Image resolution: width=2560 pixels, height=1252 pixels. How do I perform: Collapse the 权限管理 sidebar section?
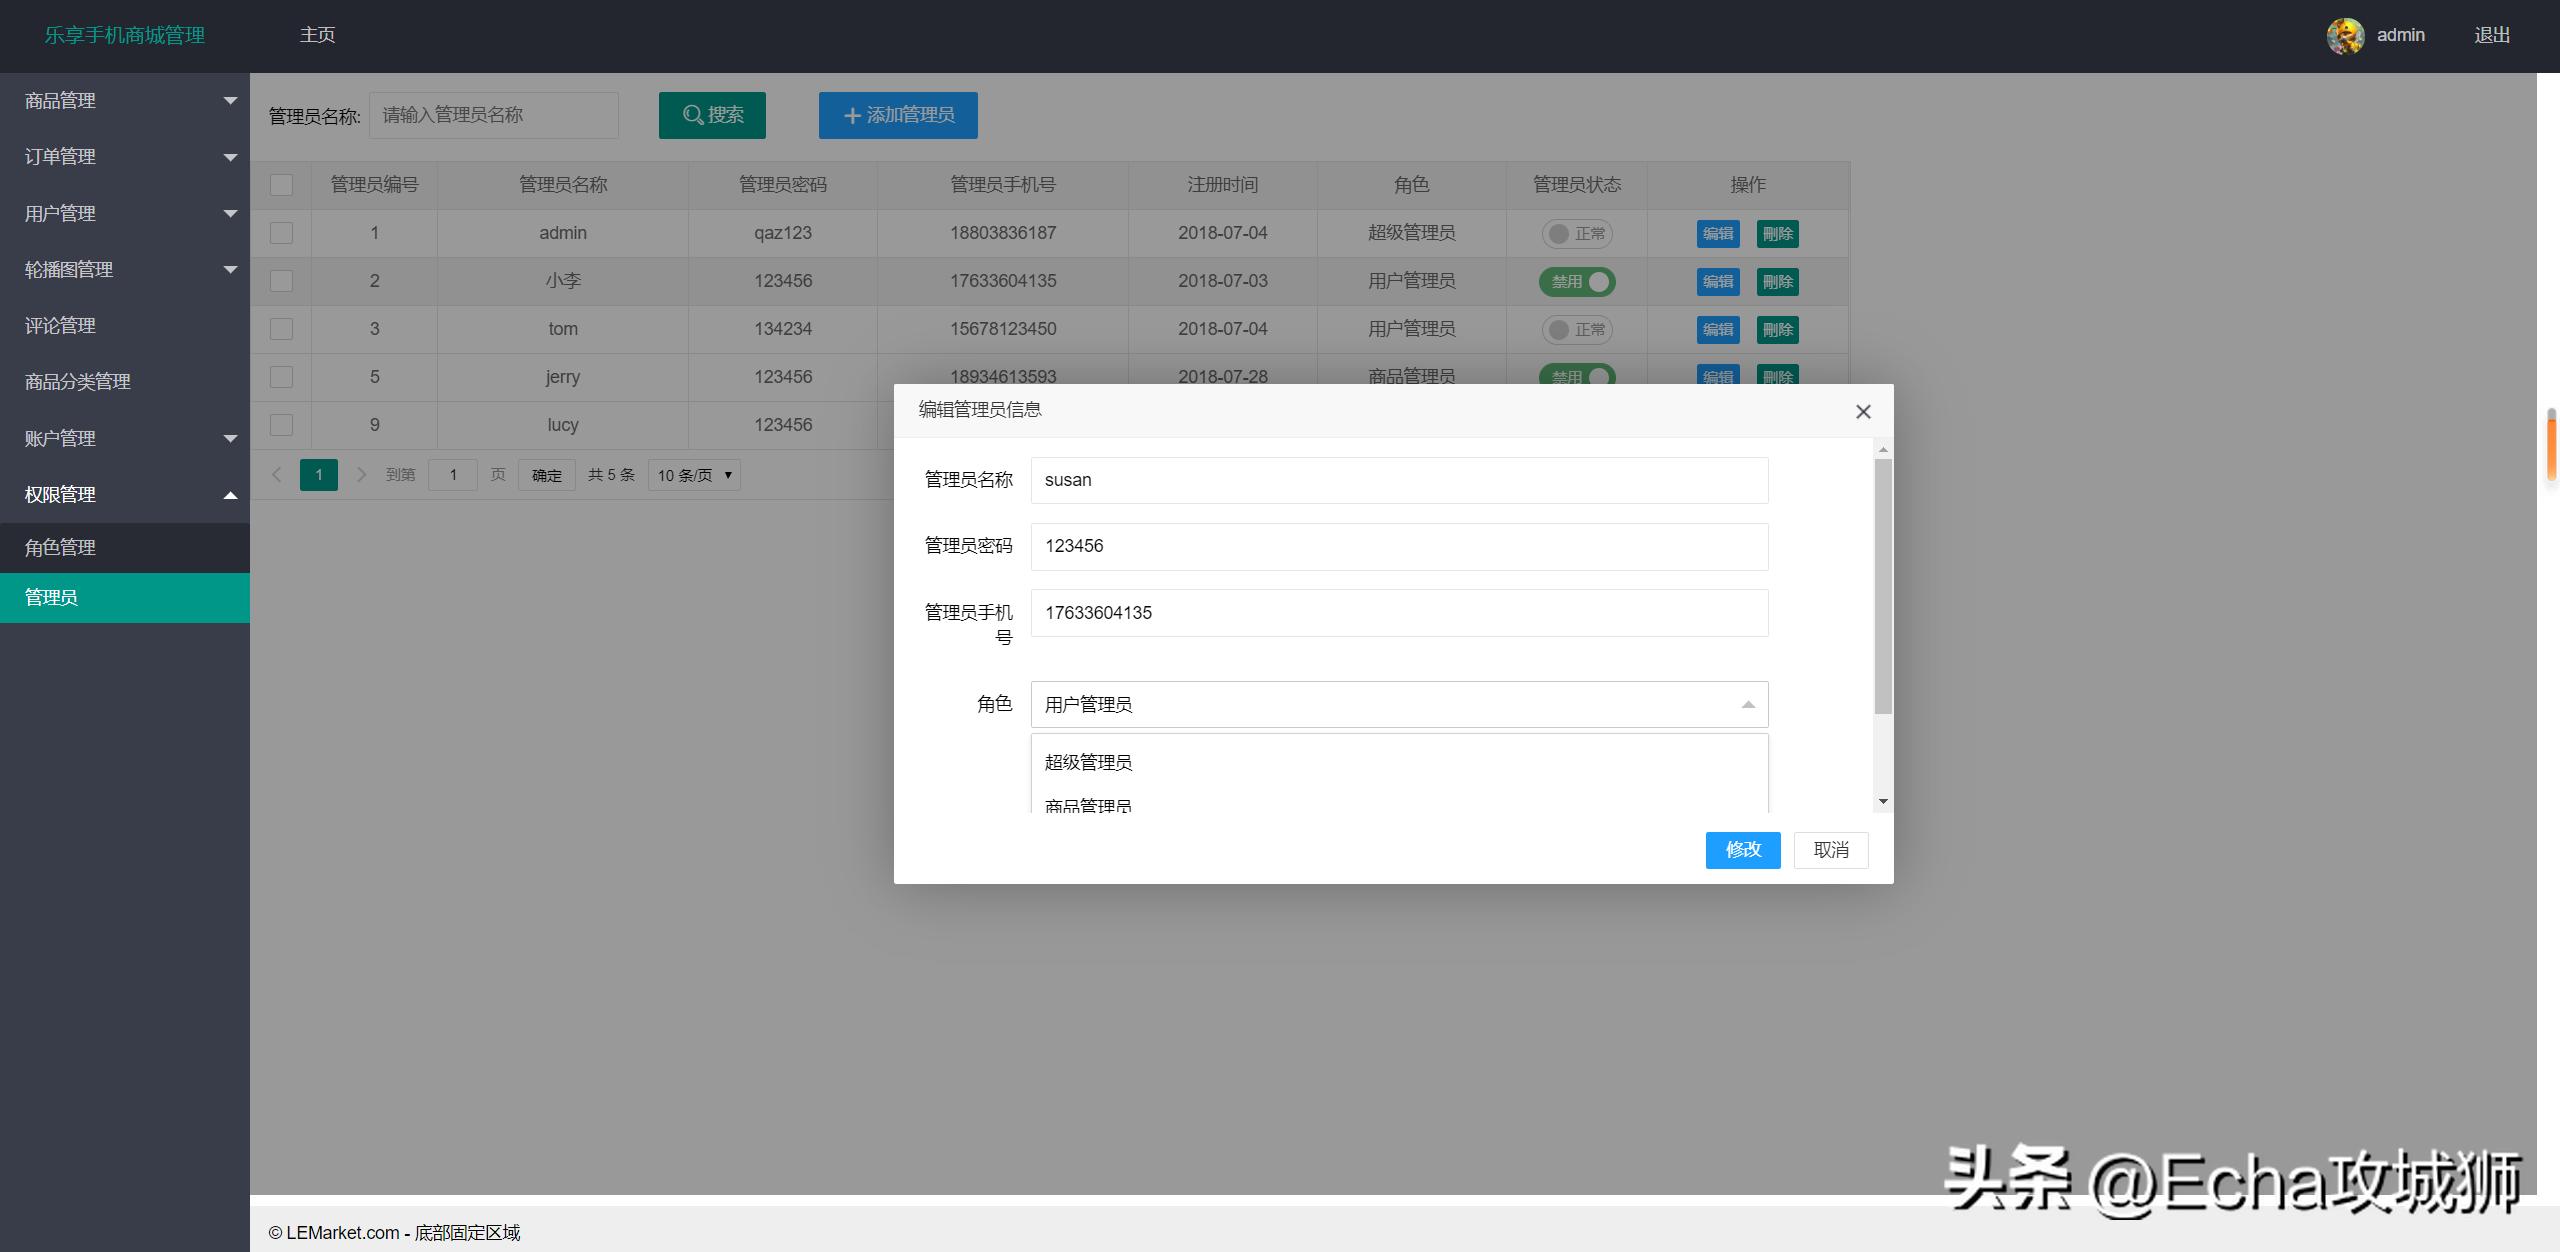[x=125, y=493]
